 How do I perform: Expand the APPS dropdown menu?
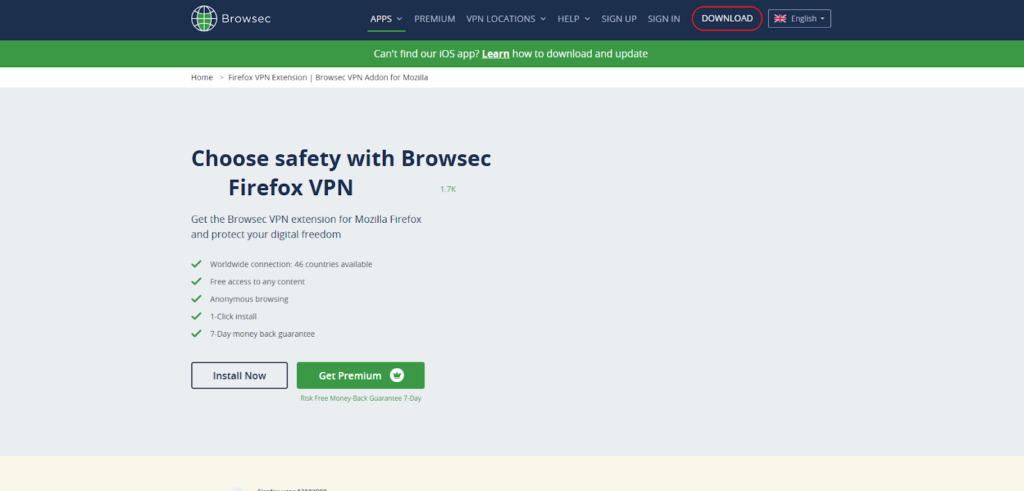[386, 18]
